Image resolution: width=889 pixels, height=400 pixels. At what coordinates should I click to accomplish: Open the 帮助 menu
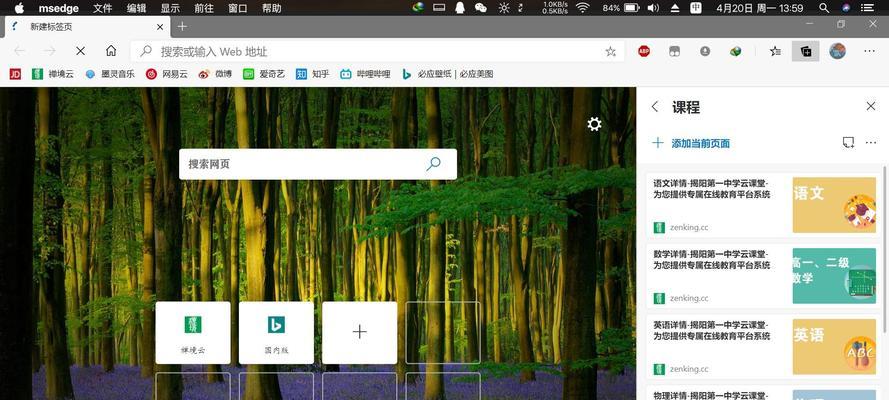(272, 8)
